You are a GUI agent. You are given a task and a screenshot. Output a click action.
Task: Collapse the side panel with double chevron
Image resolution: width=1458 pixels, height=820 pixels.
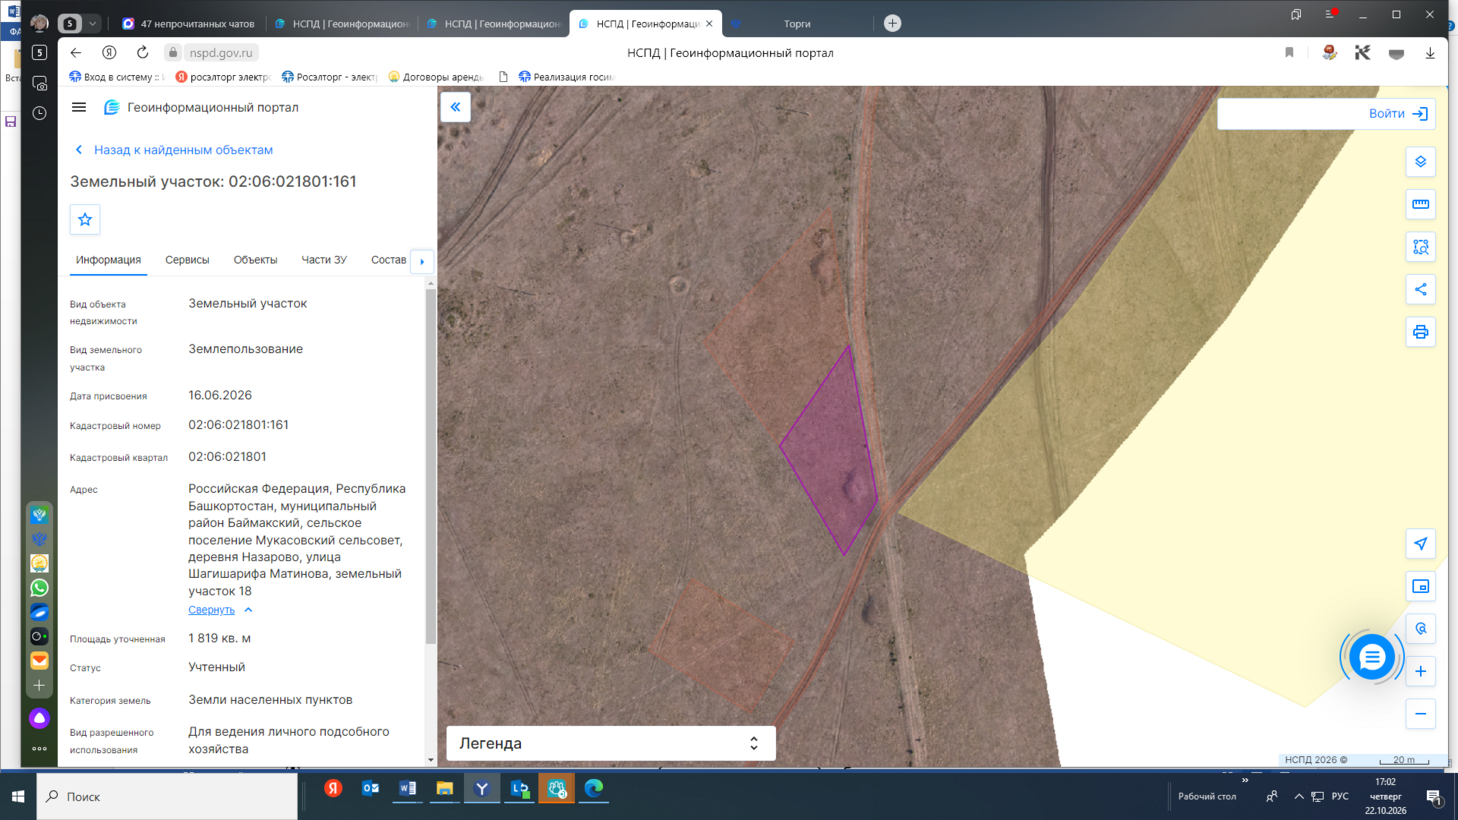(455, 107)
